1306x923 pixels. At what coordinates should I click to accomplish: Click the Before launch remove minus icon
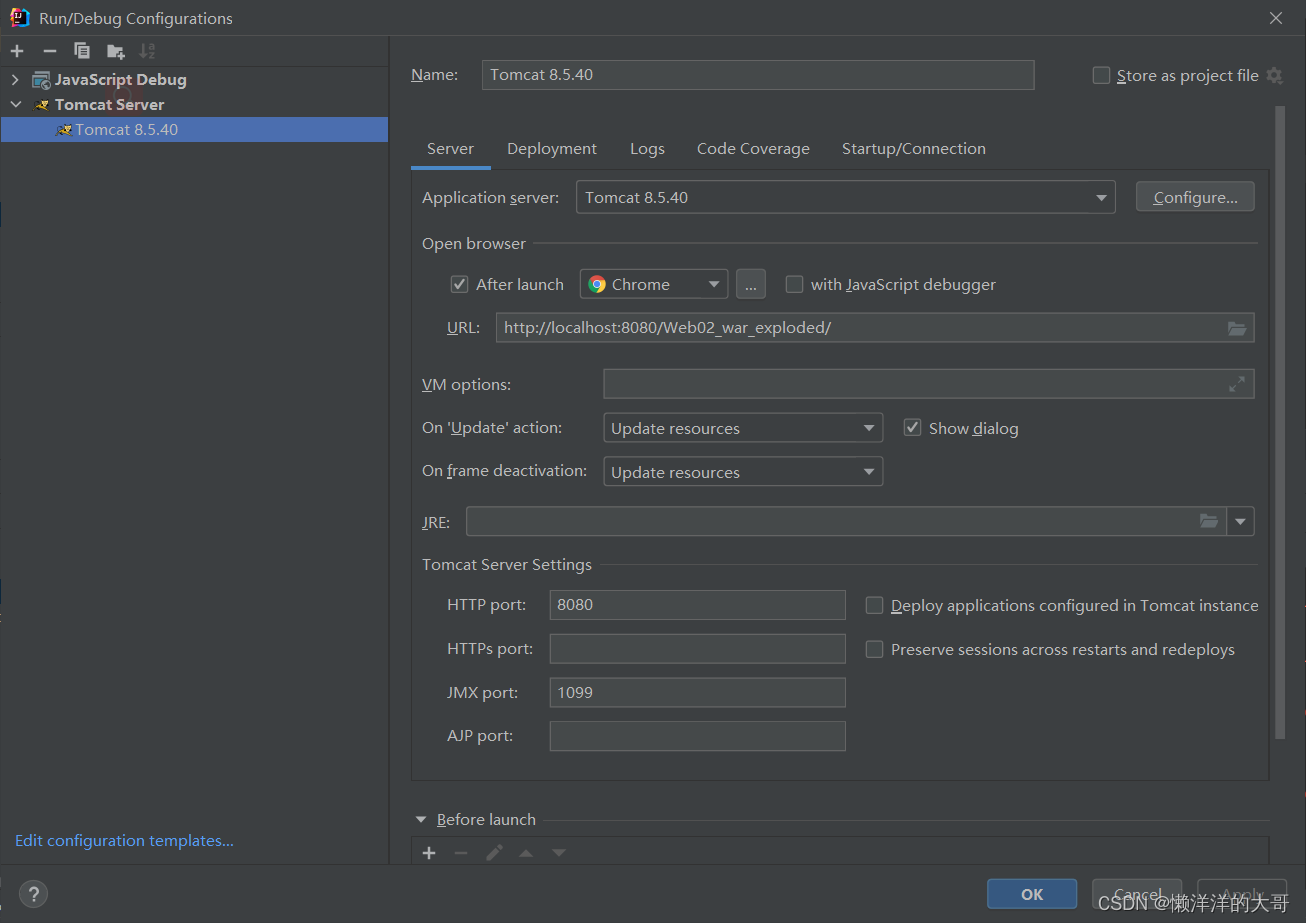point(461,853)
